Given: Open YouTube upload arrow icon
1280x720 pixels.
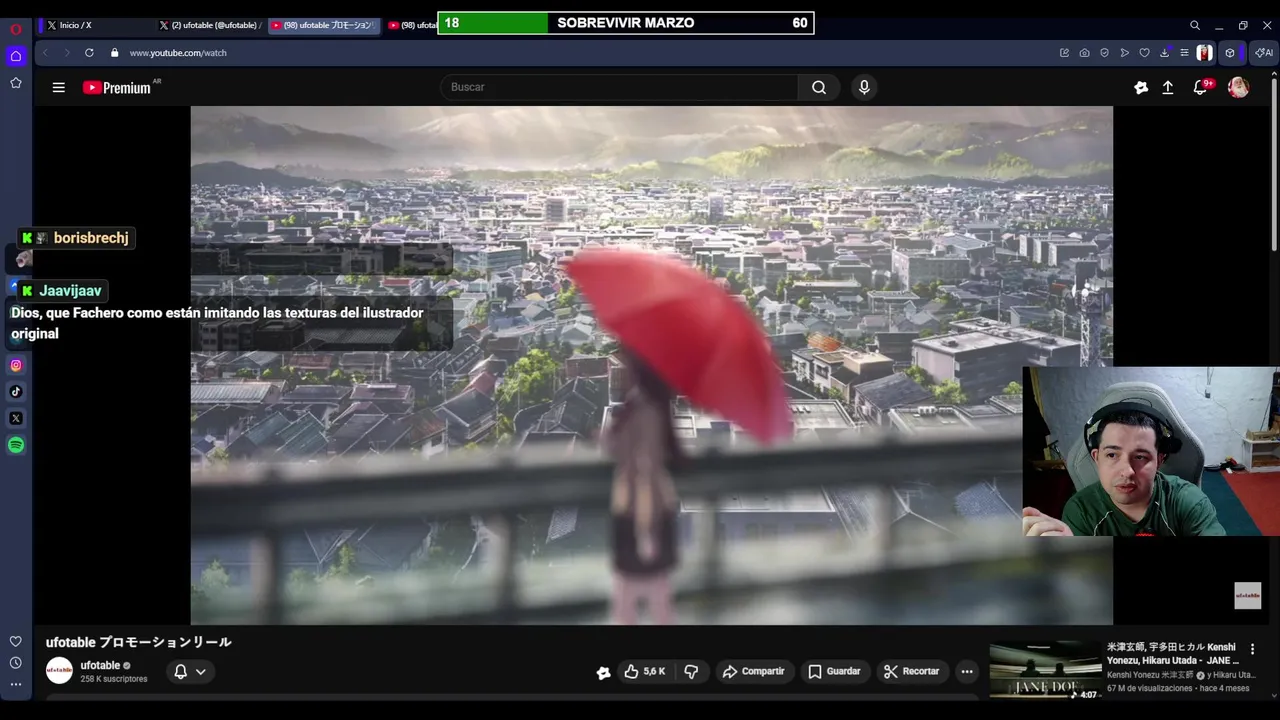Looking at the screenshot, I should pyautogui.click(x=1167, y=88).
